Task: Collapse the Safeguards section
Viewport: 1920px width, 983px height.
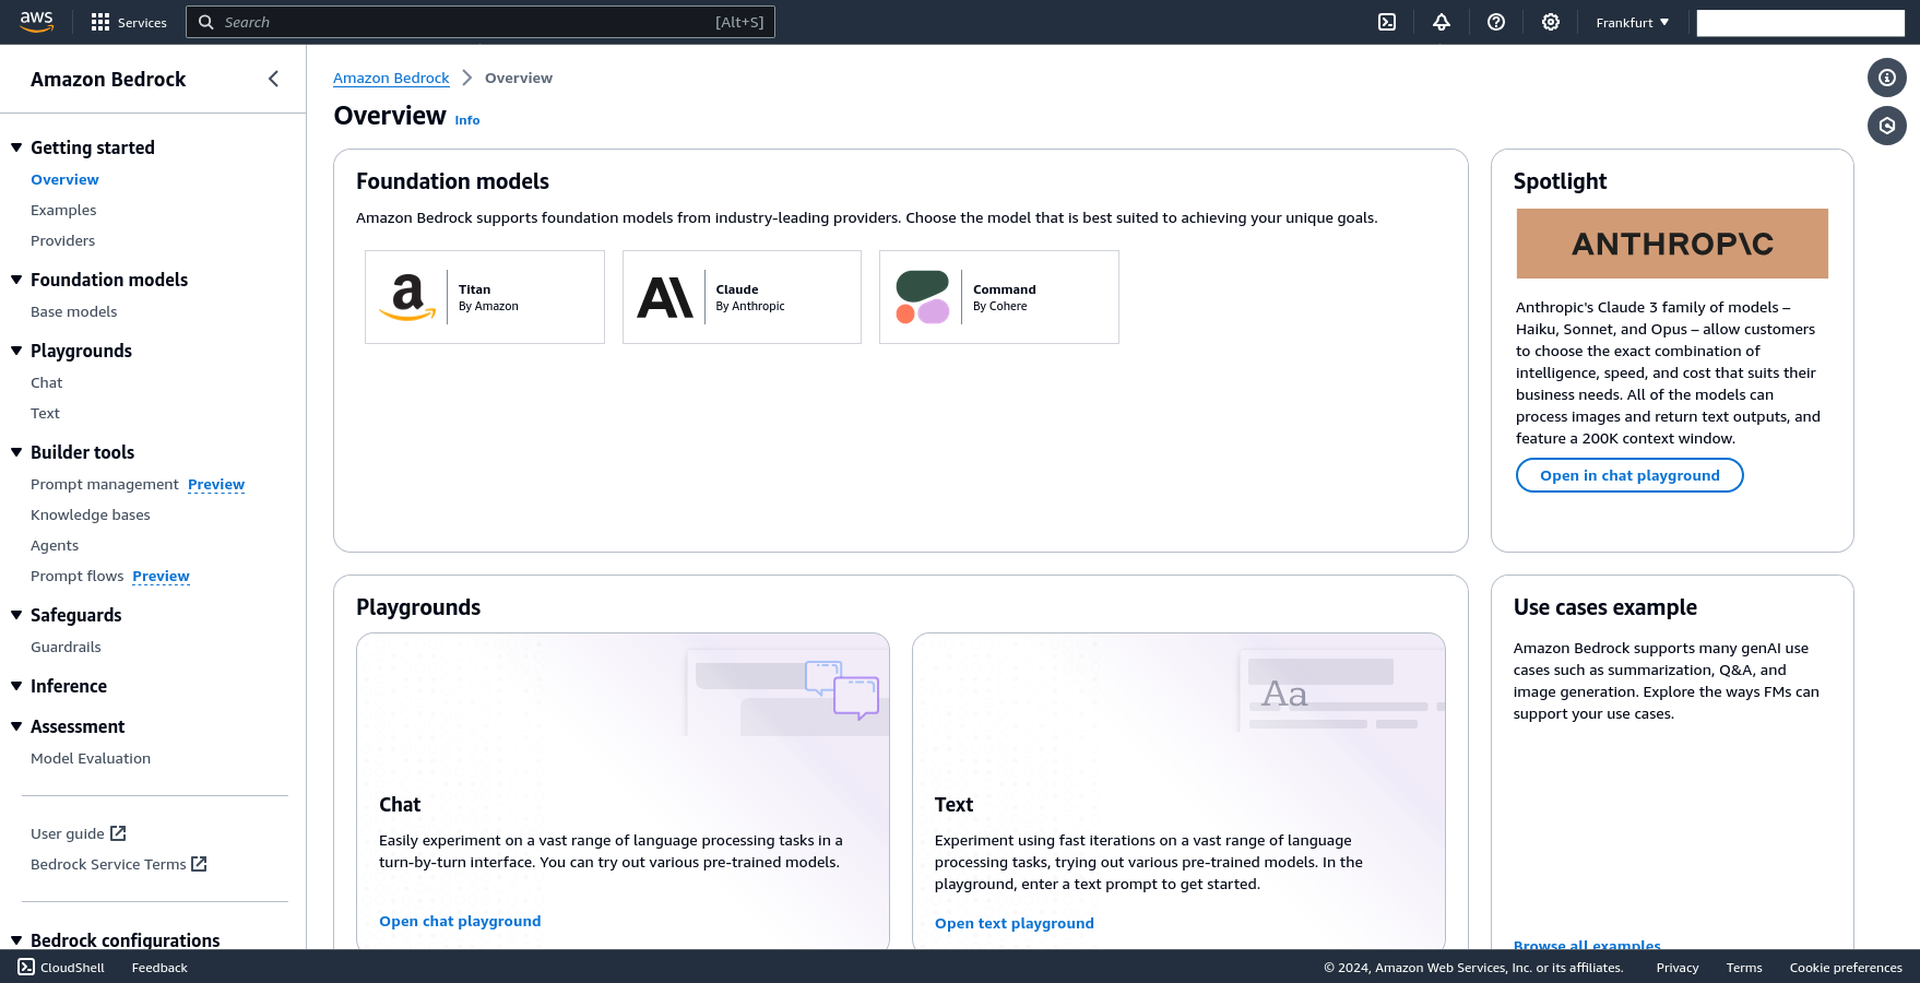Action: [x=16, y=616]
